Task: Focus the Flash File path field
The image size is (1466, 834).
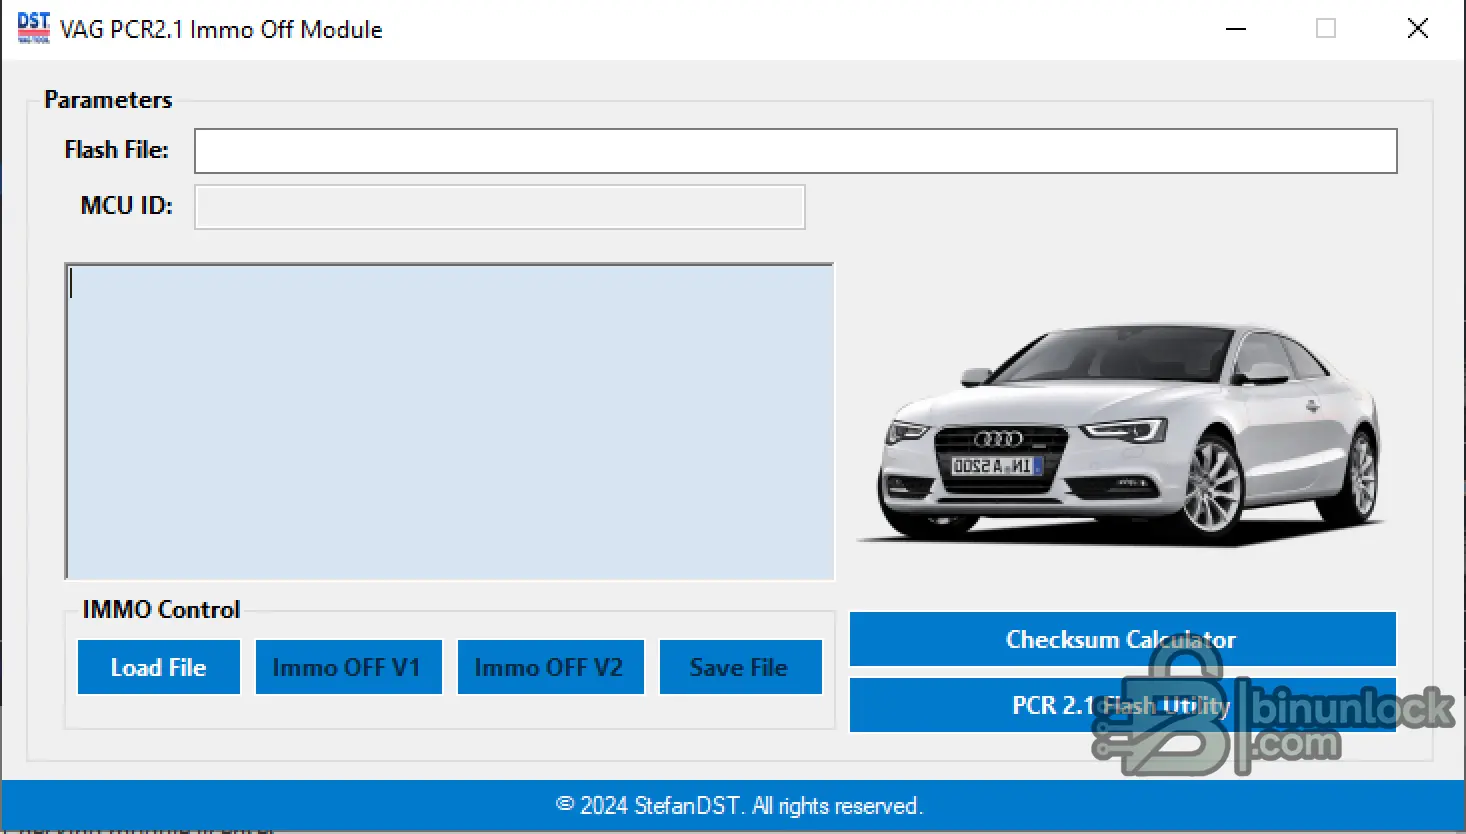Action: tap(796, 151)
